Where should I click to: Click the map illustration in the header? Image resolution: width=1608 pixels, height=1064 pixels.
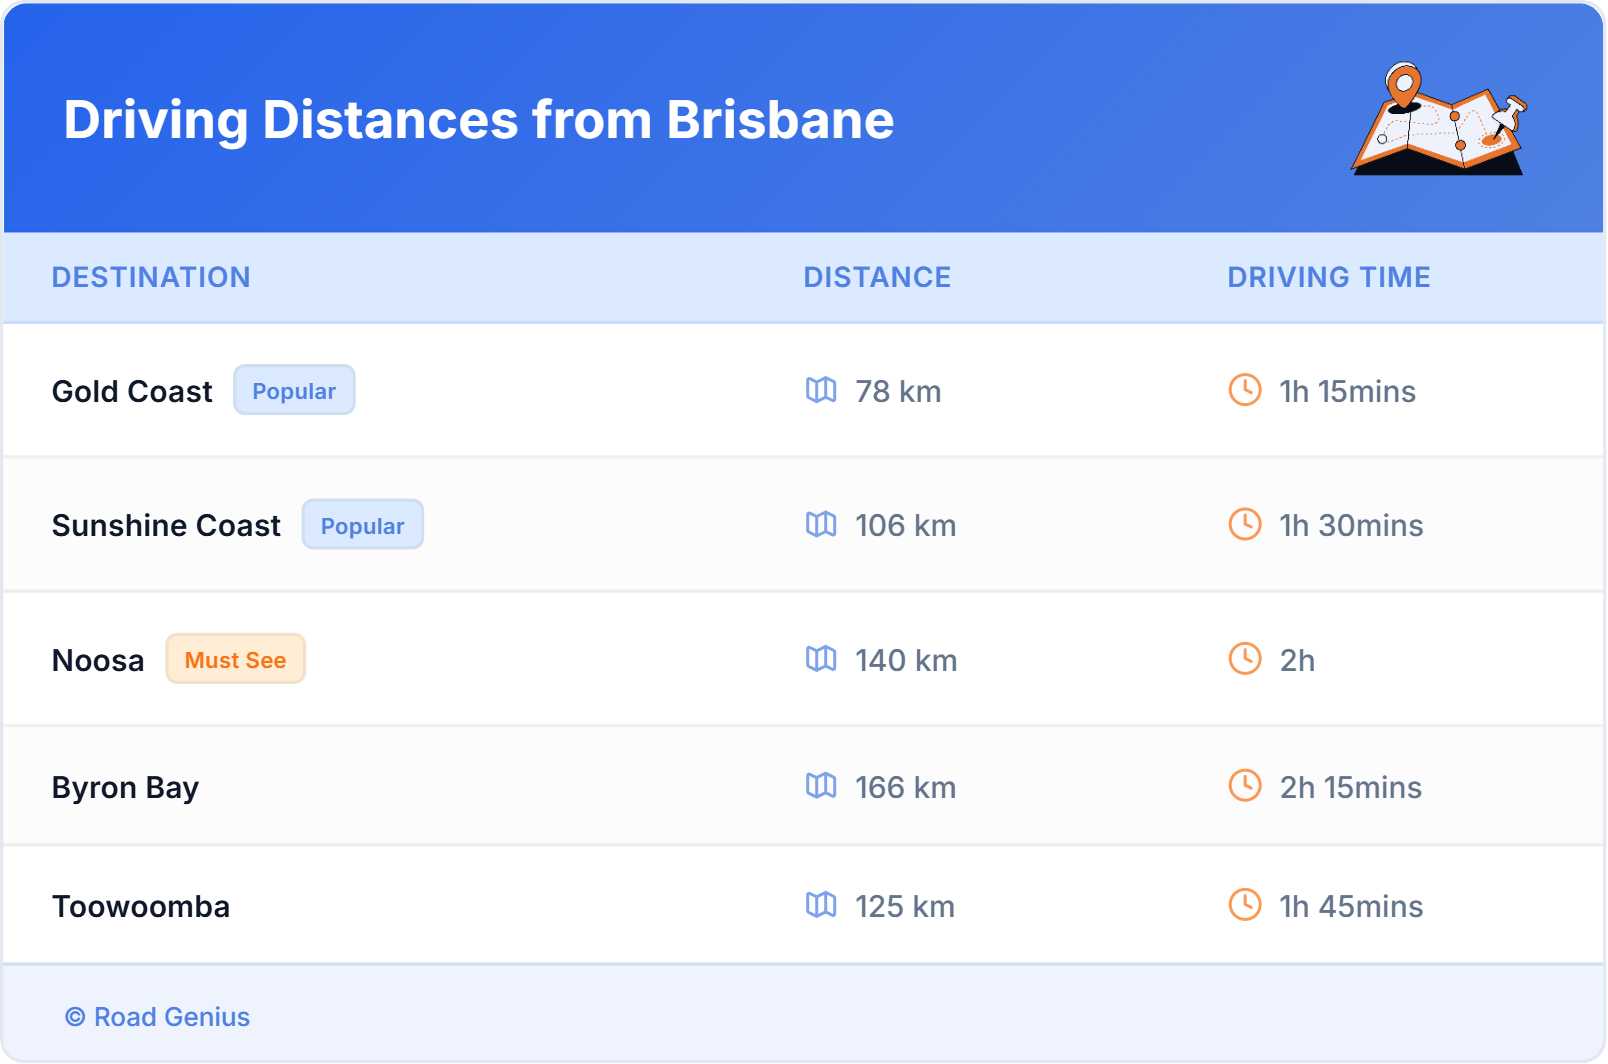point(1439,119)
